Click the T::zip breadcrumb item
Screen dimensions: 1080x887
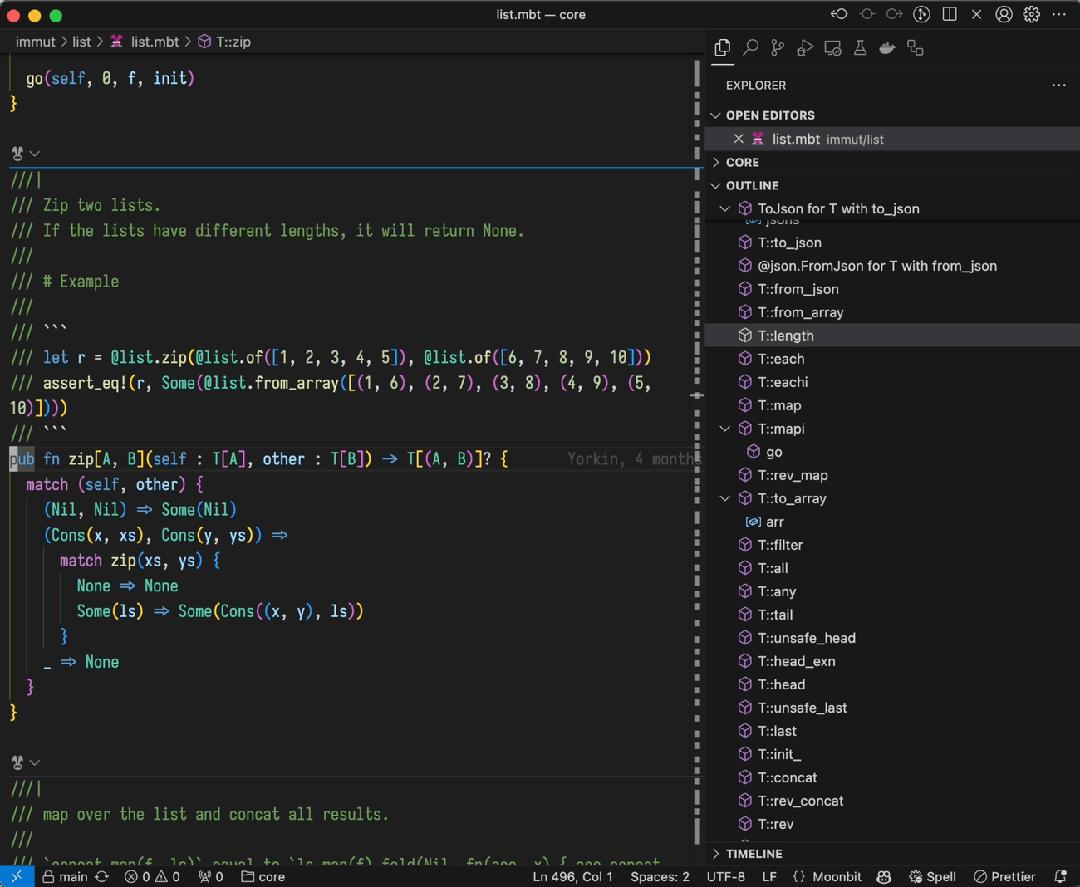point(232,42)
